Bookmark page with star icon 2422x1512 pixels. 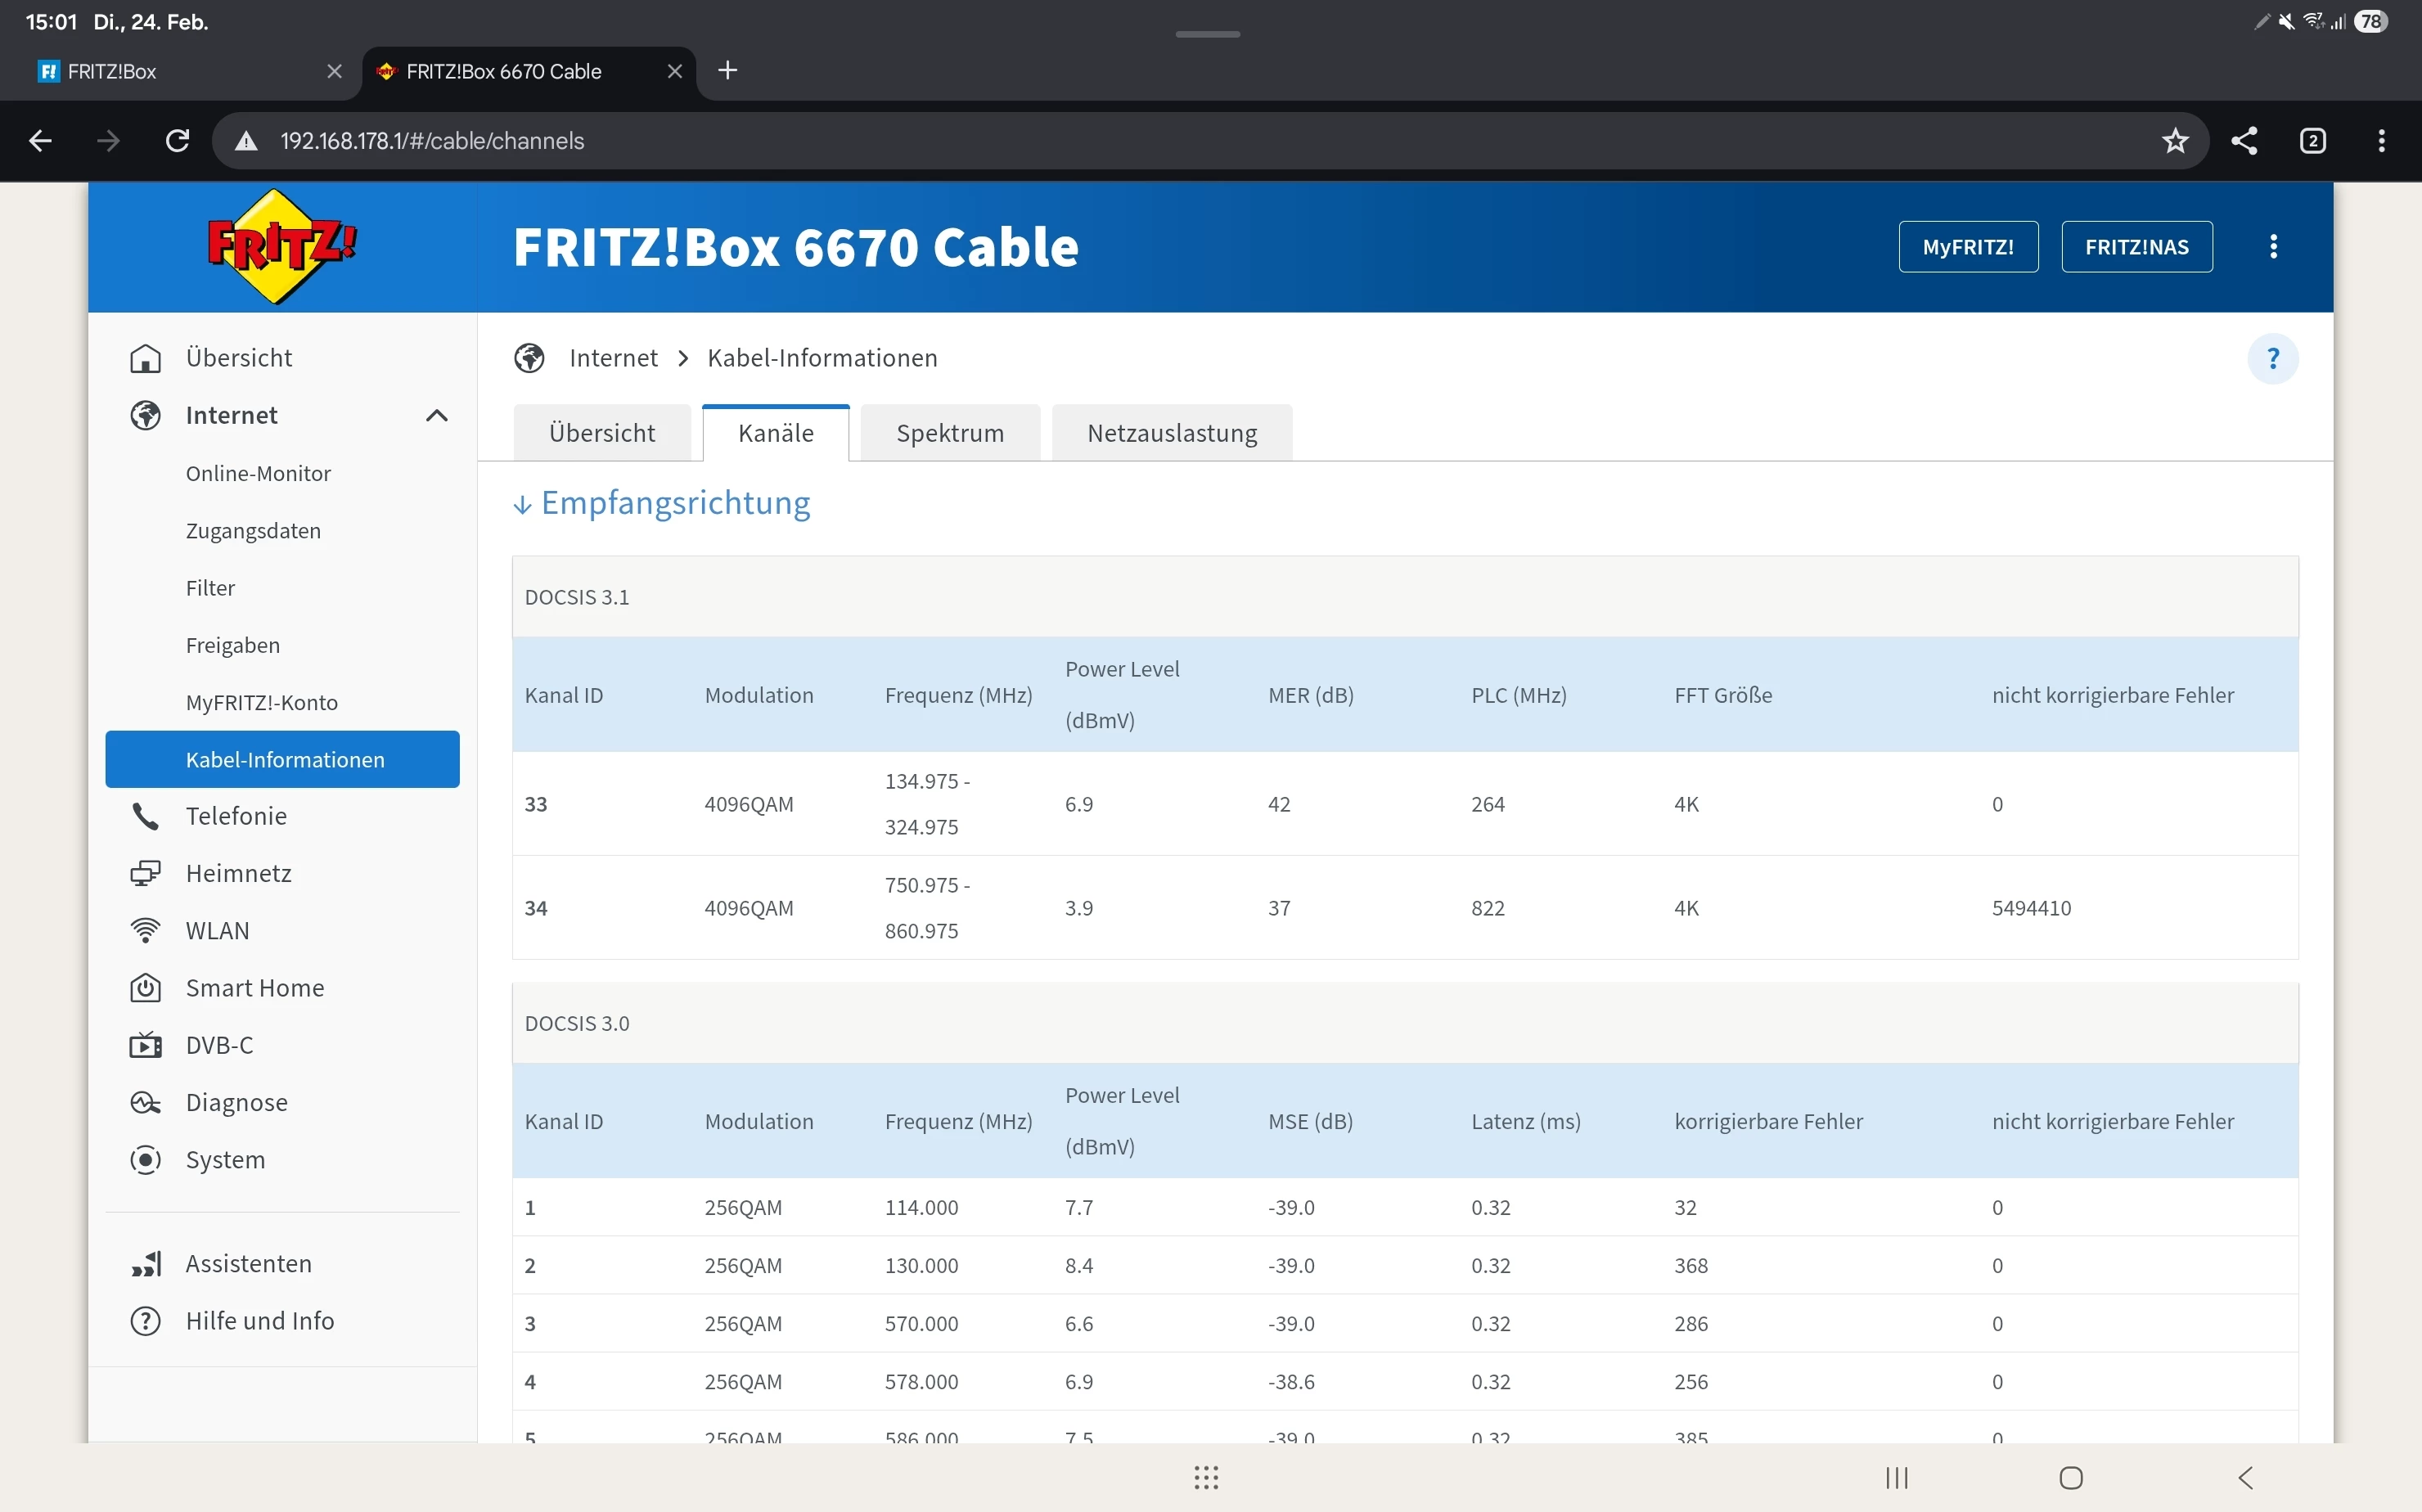(2175, 141)
